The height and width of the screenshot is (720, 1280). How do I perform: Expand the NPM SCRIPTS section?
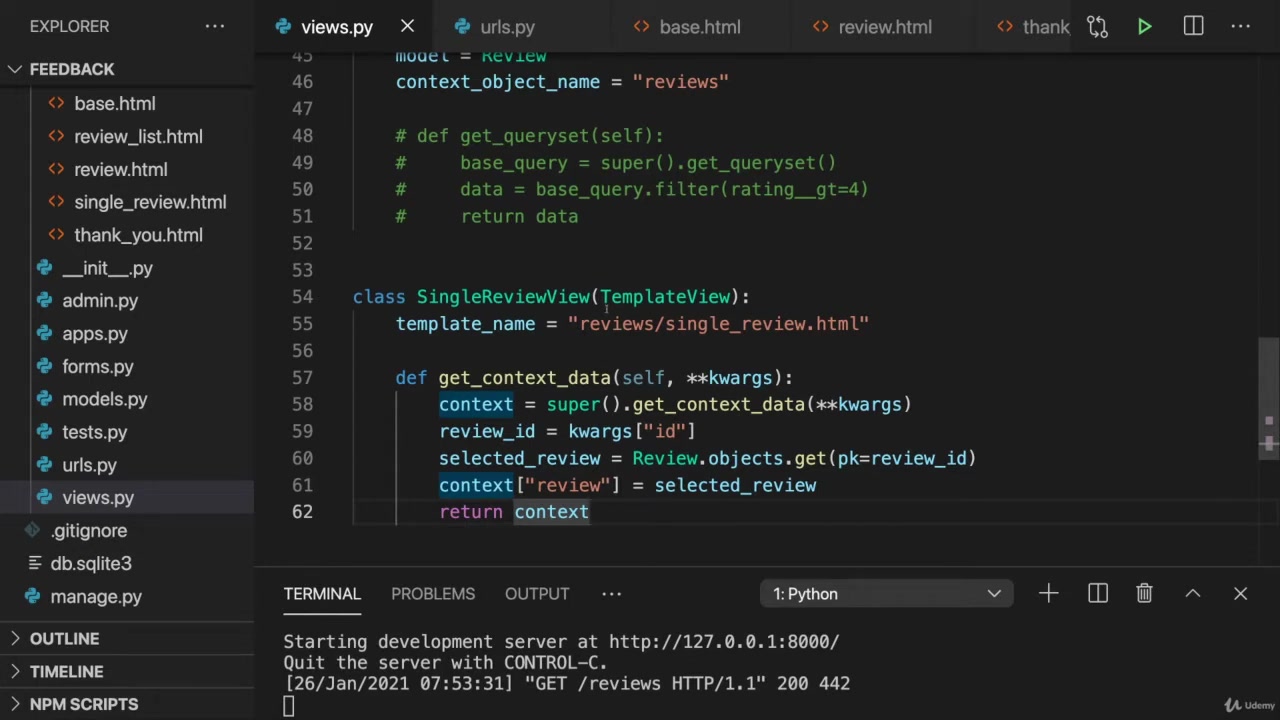tap(84, 705)
